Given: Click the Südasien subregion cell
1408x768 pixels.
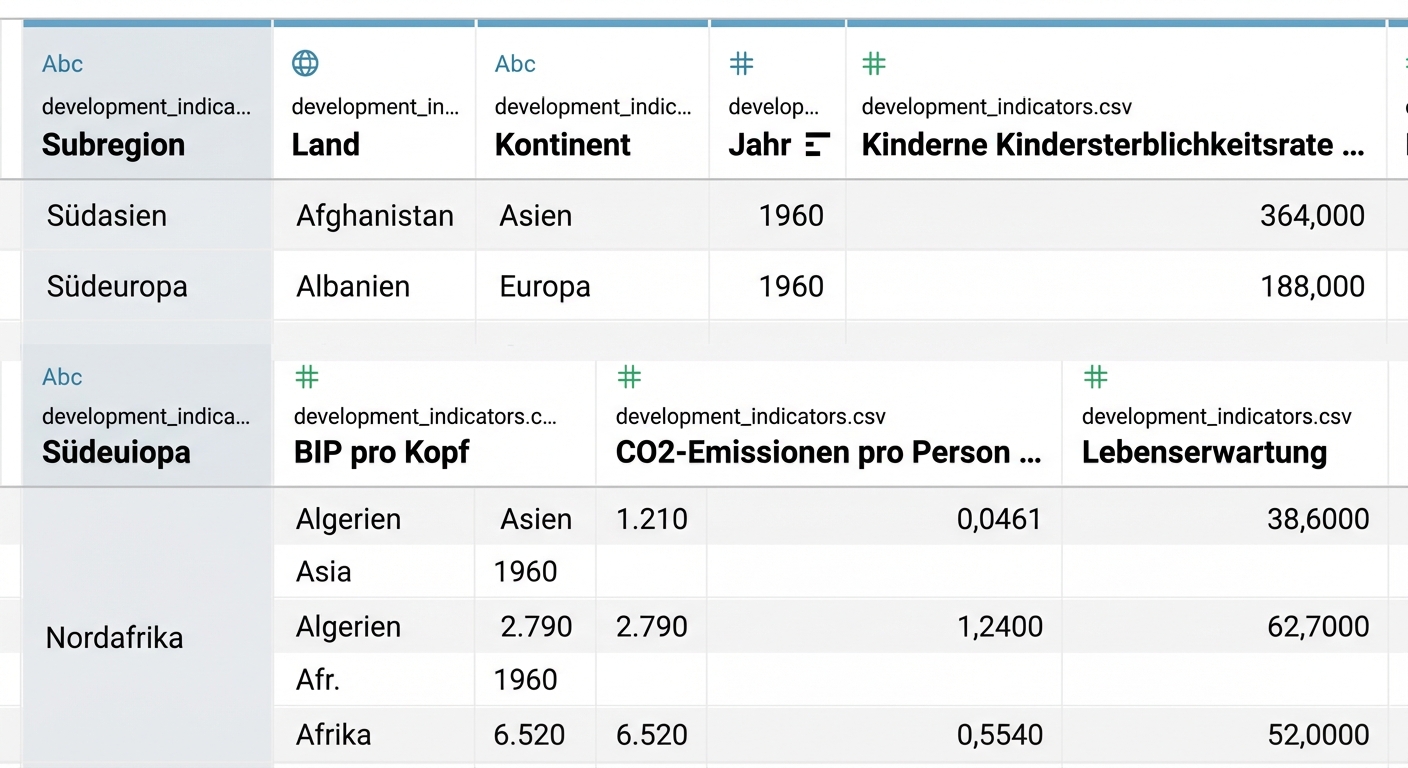Looking at the screenshot, I should (106, 215).
